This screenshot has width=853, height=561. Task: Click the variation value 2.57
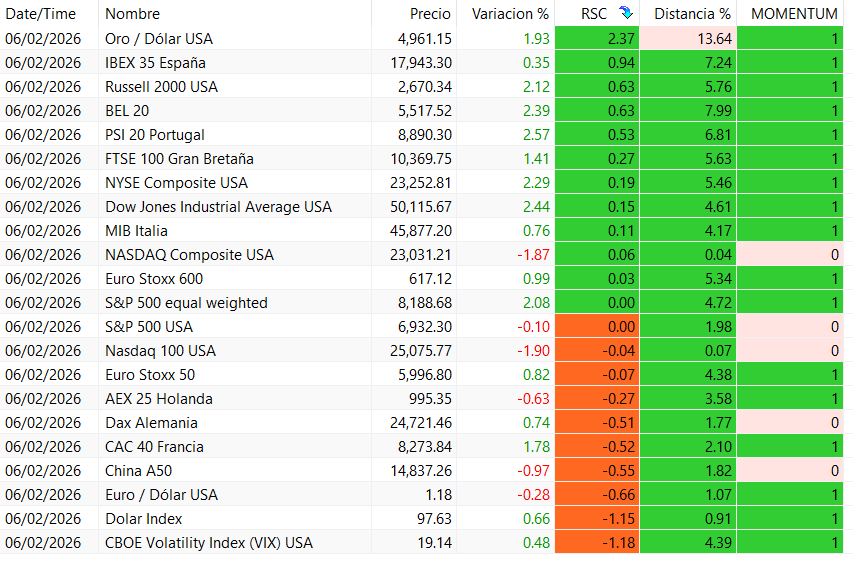[536, 134]
